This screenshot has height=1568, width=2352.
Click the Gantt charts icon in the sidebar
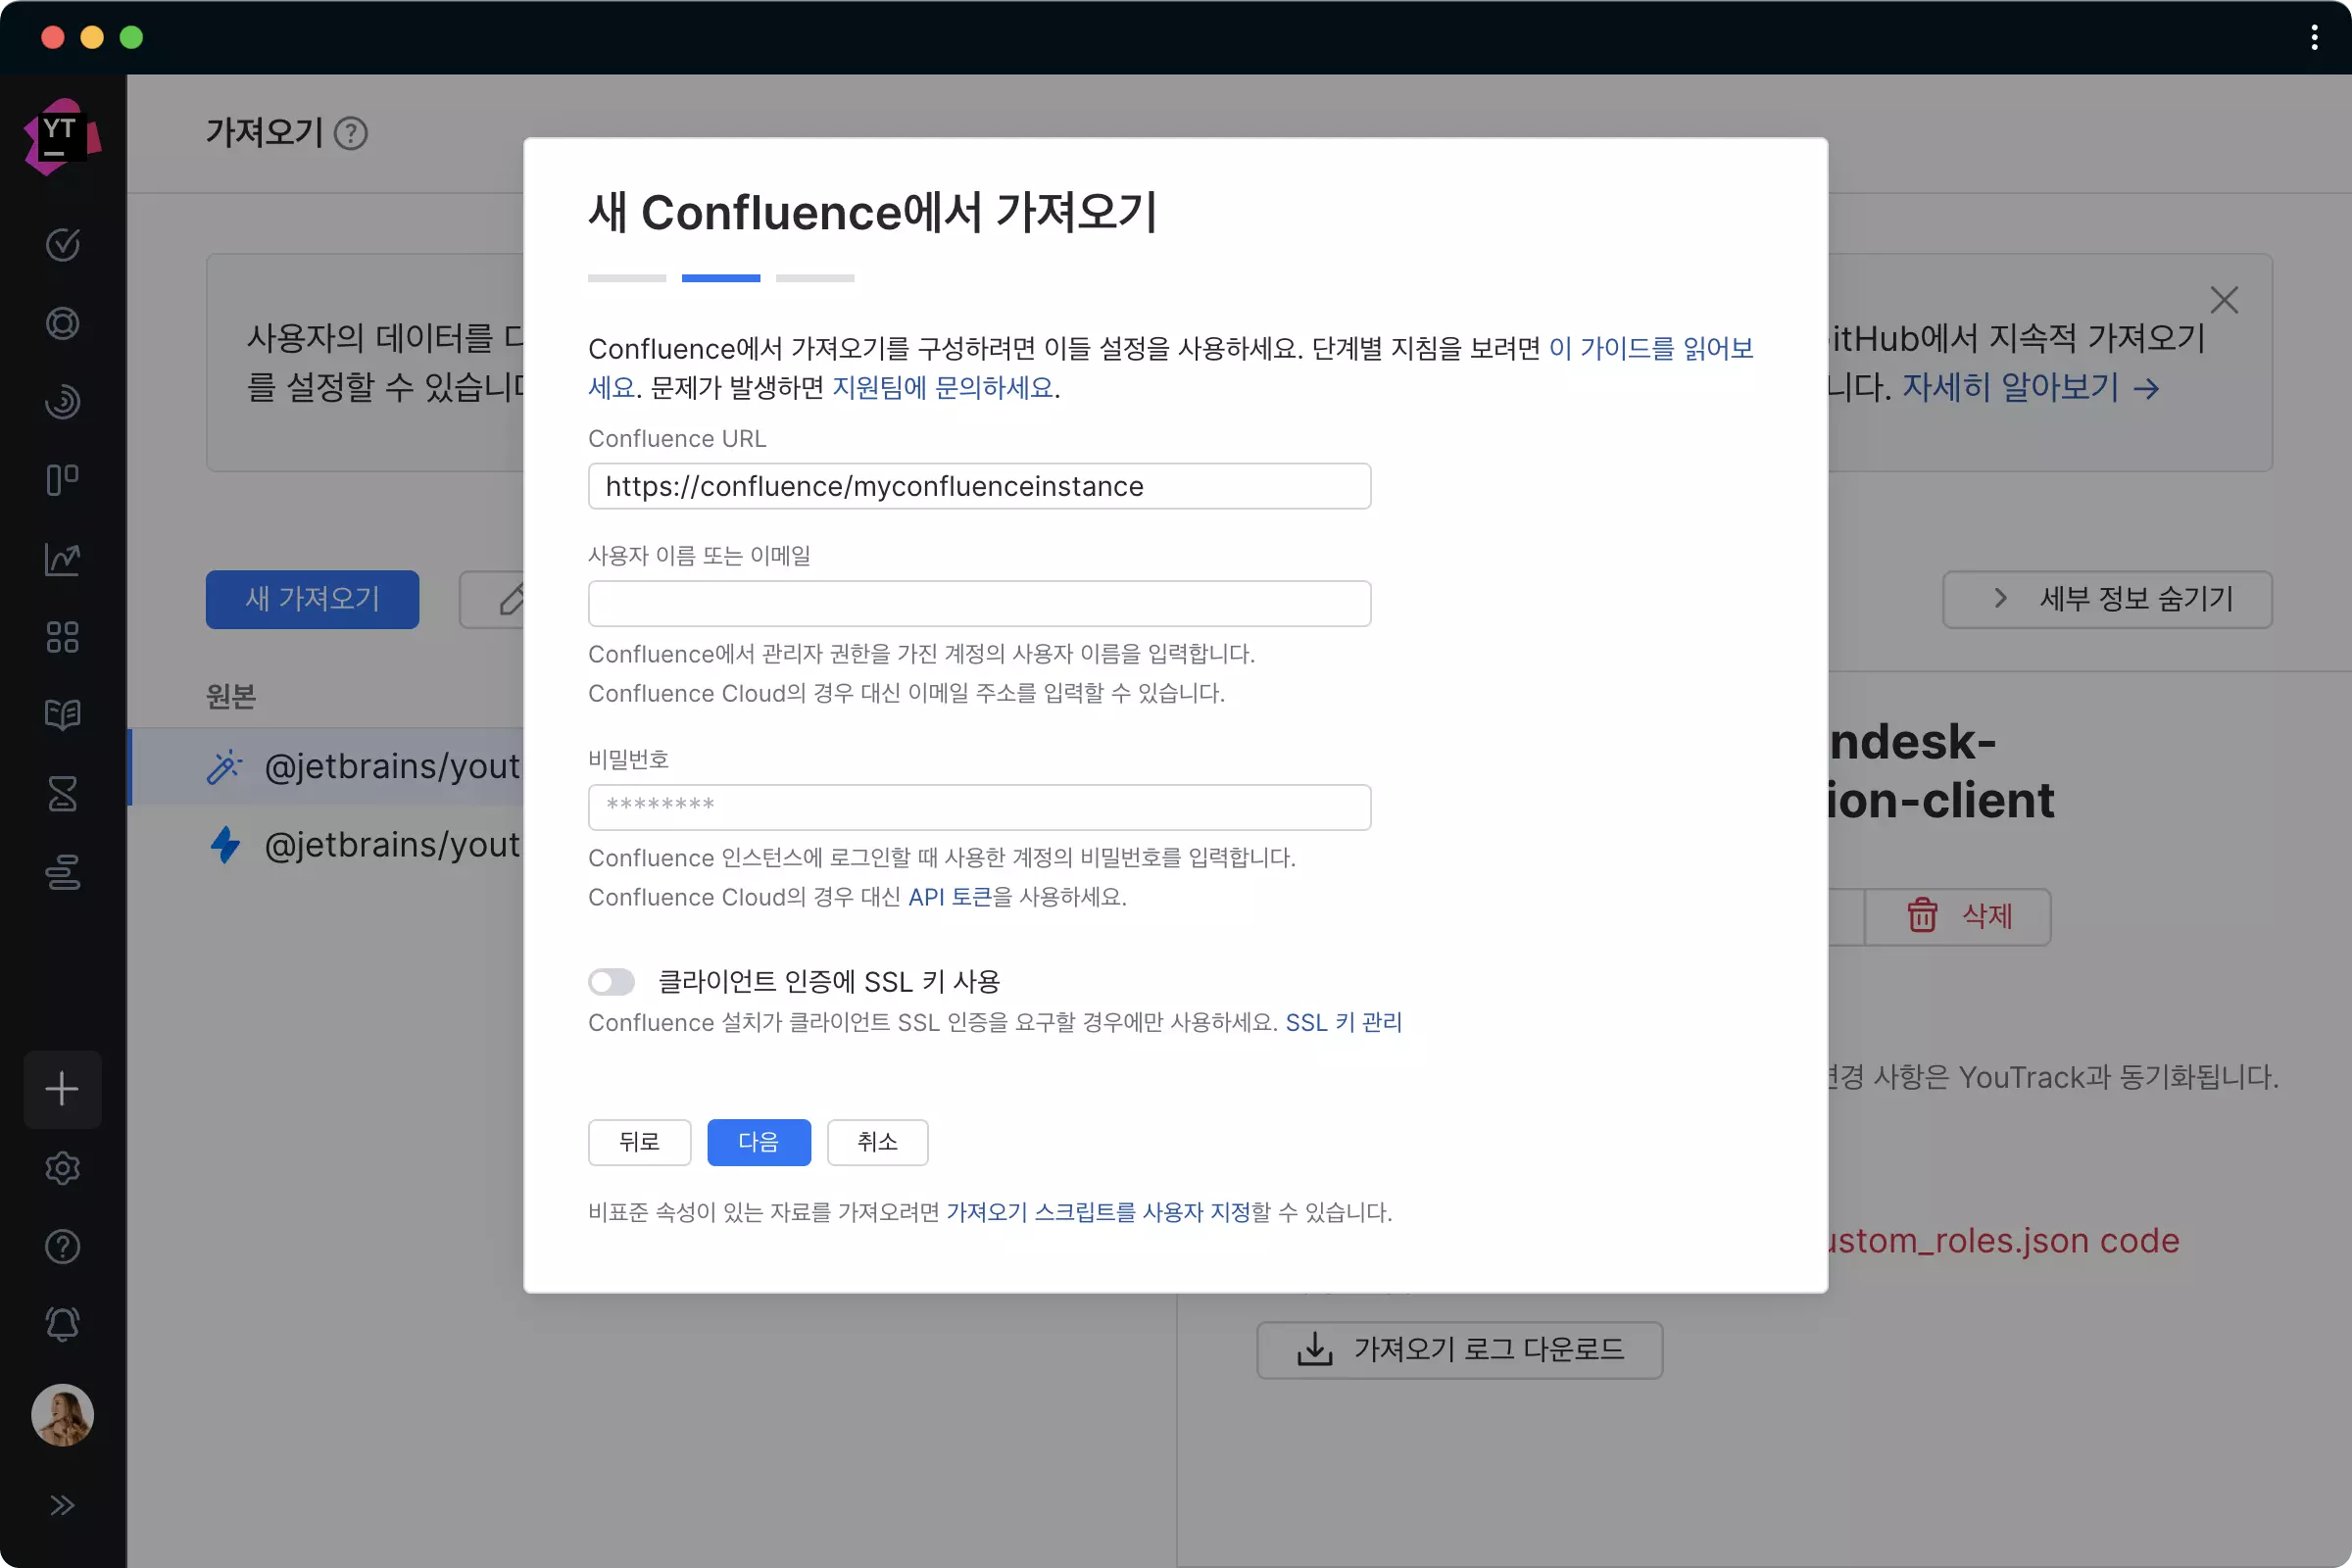(63, 872)
